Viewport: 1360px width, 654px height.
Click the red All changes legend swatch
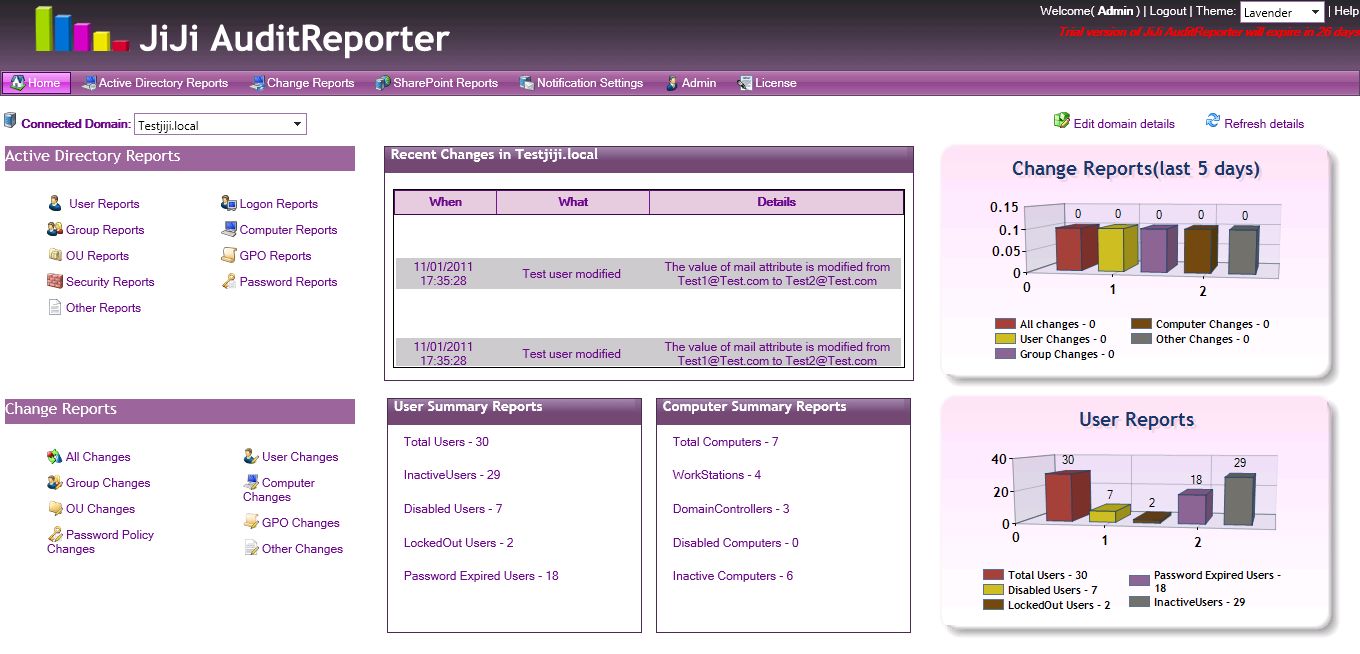click(1005, 324)
